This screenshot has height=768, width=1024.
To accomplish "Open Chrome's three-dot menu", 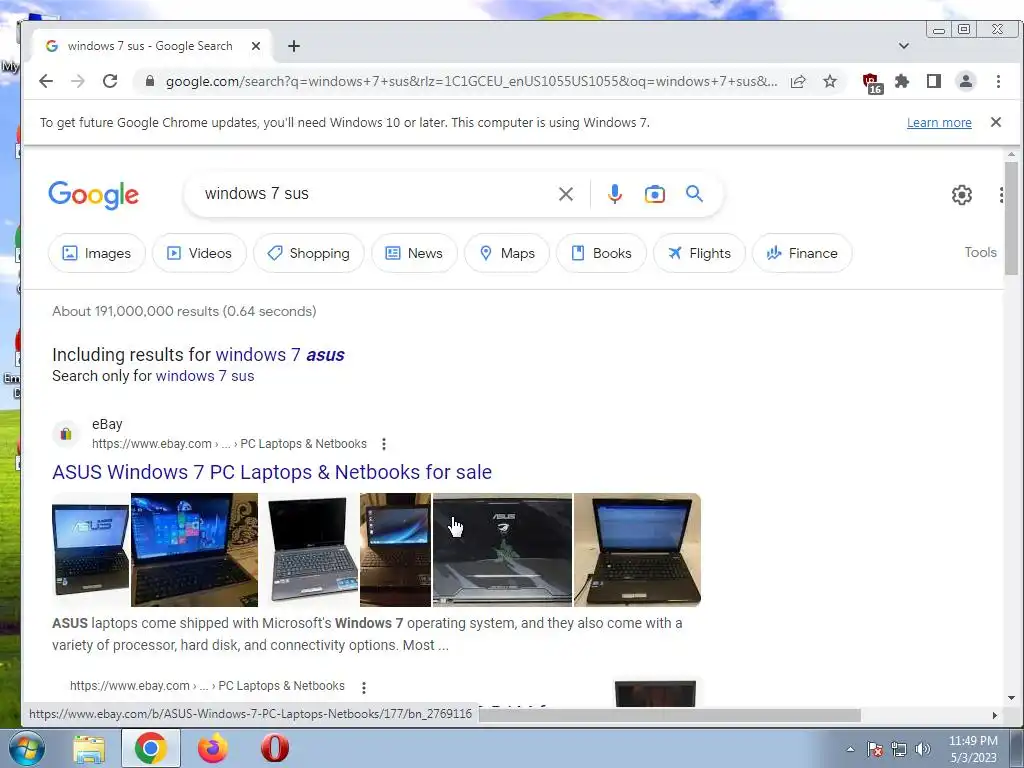I will click(x=998, y=81).
